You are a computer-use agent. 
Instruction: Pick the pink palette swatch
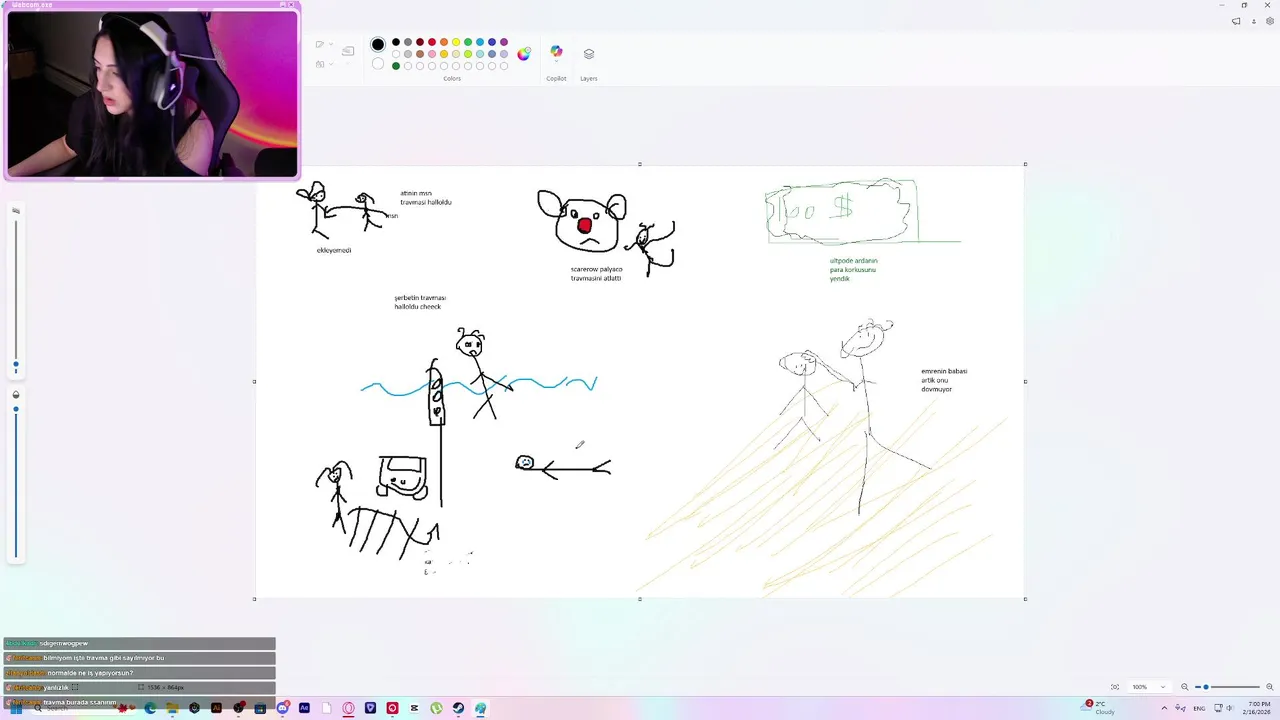pos(432,54)
